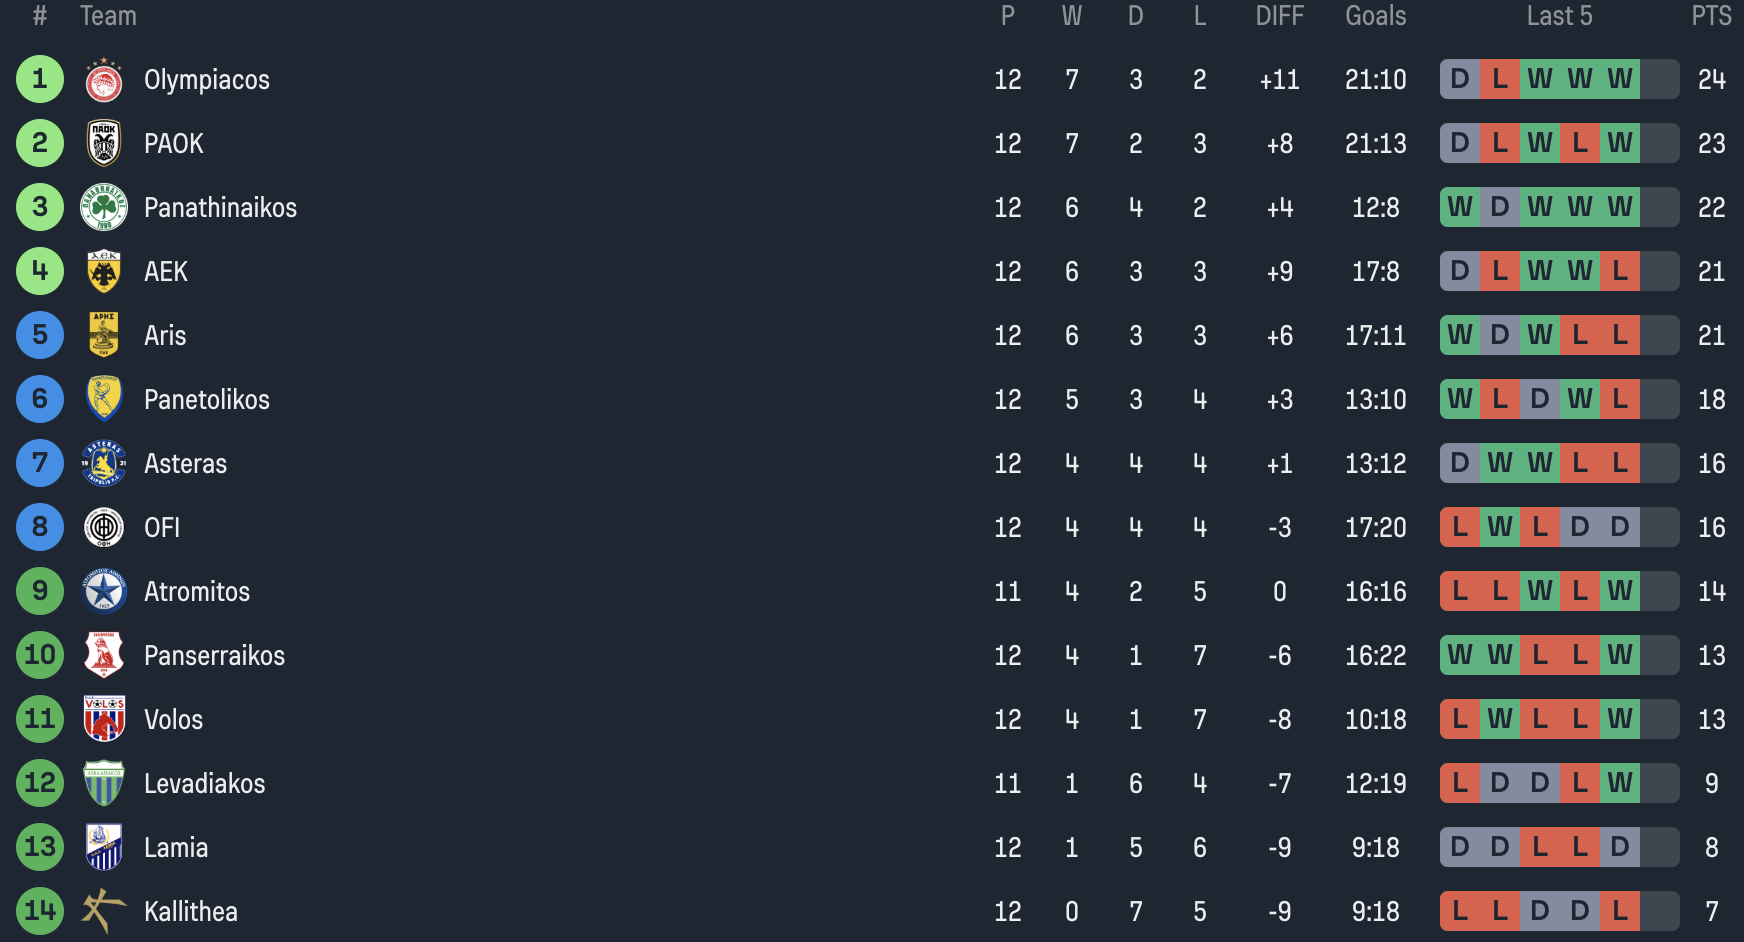Click the Goals column header
The image size is (1744, 942).
pos(1375,16)
